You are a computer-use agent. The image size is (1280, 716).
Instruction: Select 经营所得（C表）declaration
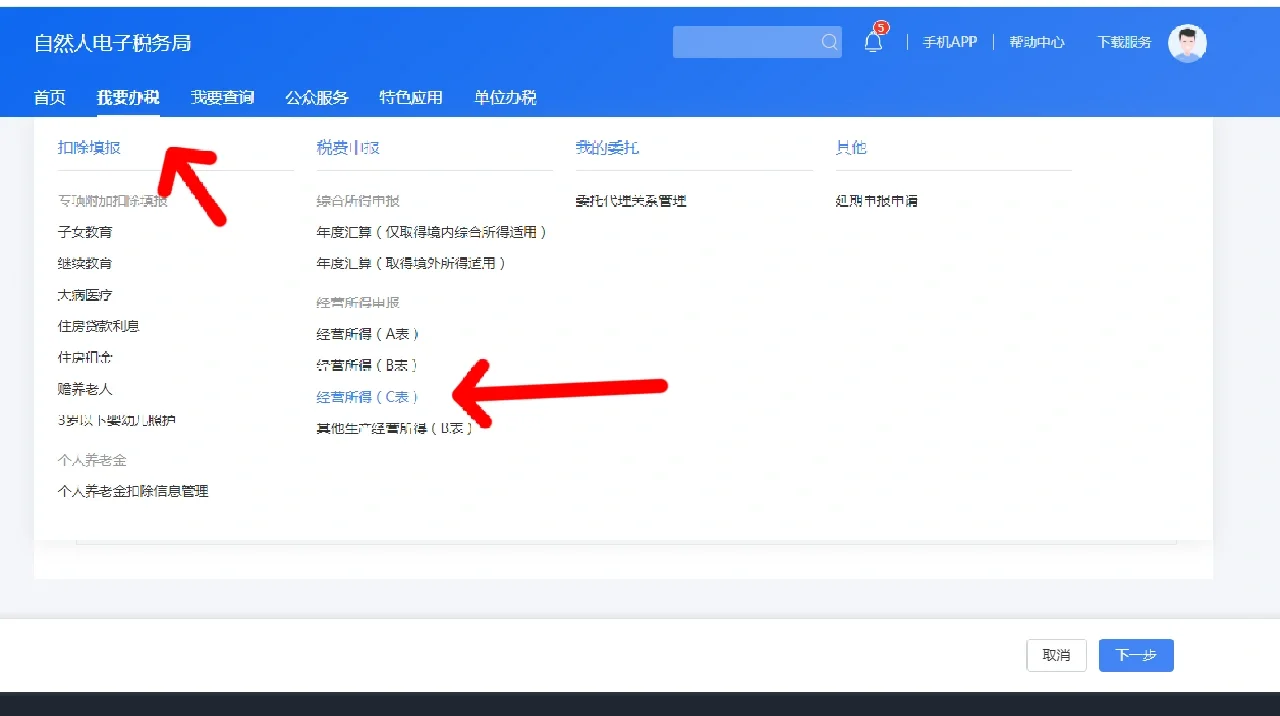[x=367, y=397]
